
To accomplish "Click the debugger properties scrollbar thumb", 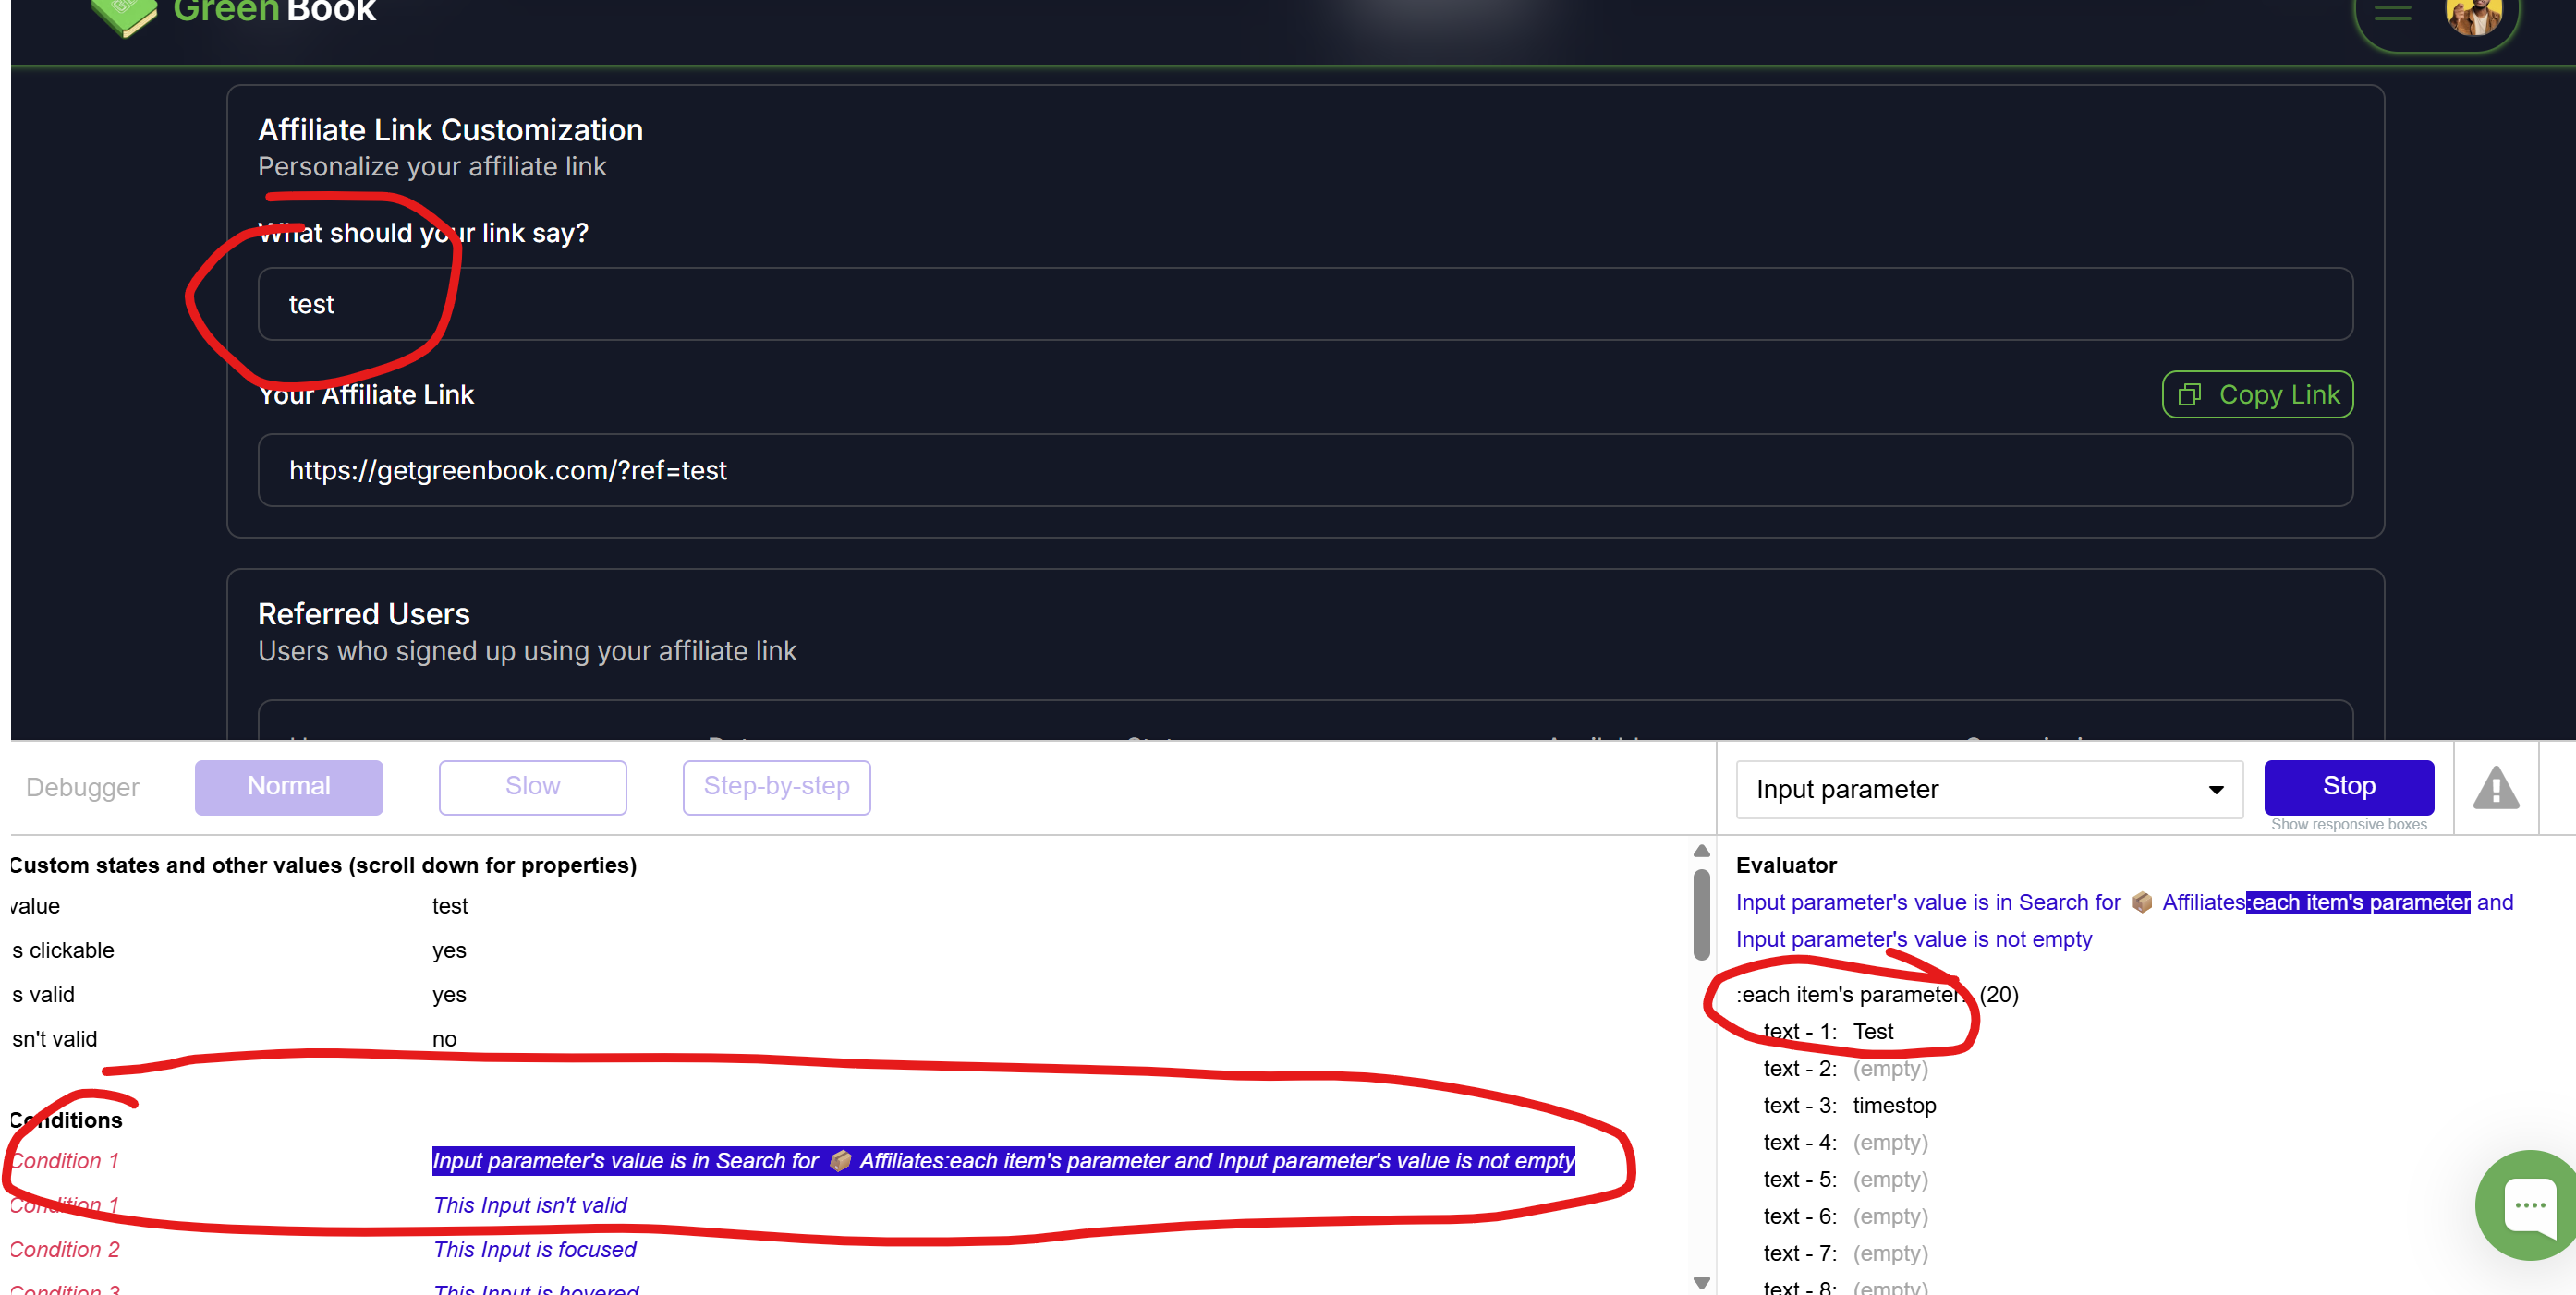I will pyautogui.click(x=1701, y=914).
